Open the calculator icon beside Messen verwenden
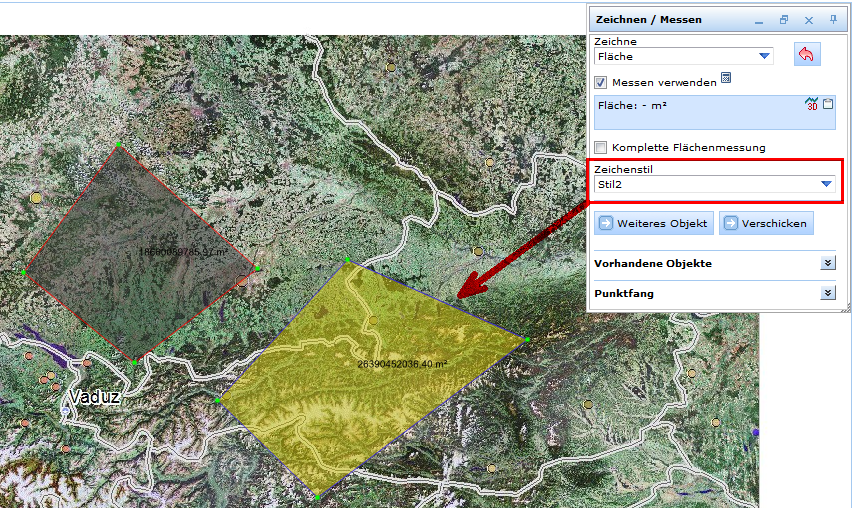Image resolution: width=853 pixels, height=508 pixels. pos(727,78)
